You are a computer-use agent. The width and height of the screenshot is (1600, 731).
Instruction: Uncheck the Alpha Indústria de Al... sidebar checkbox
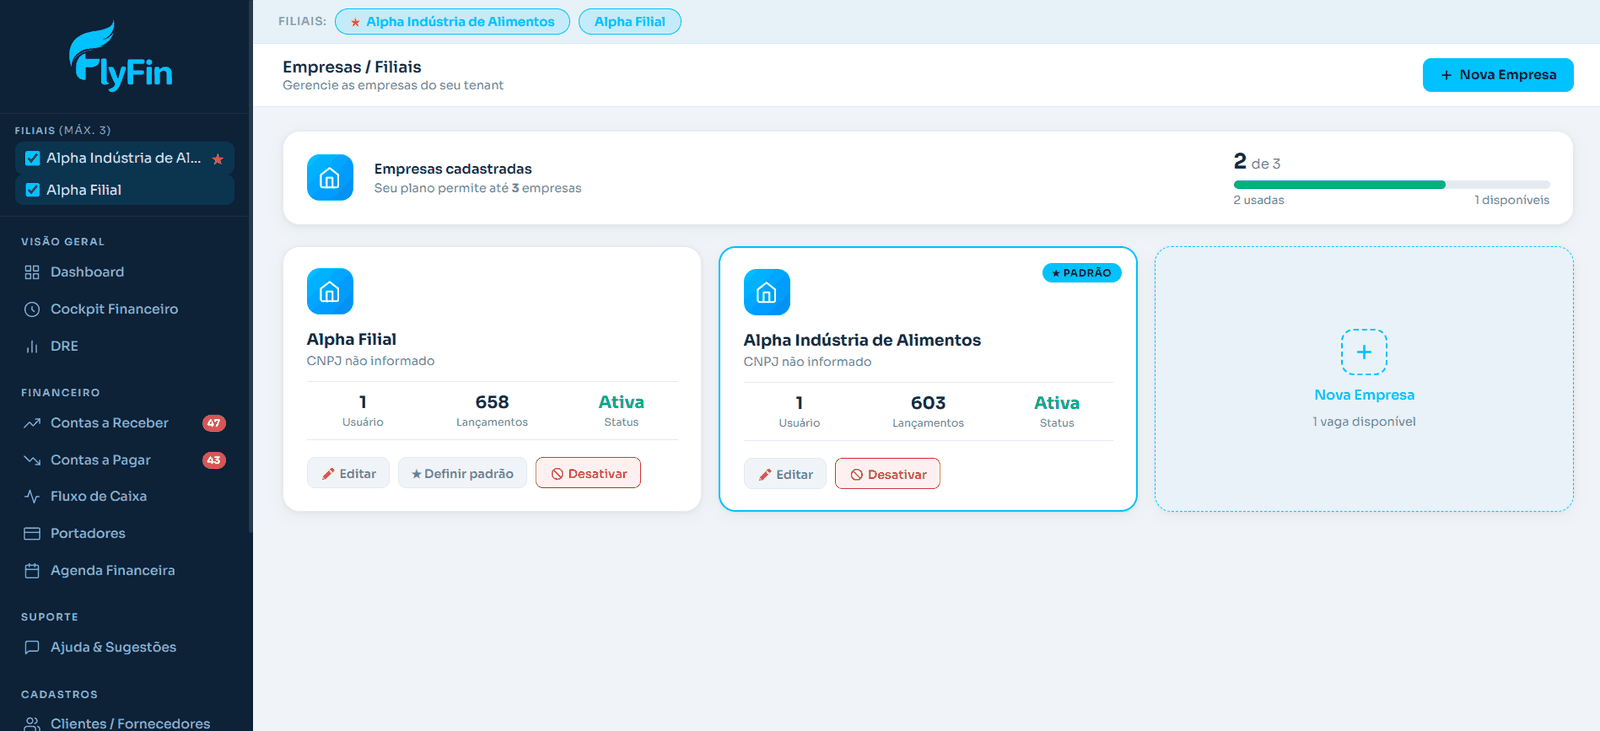tap(33, 158)
